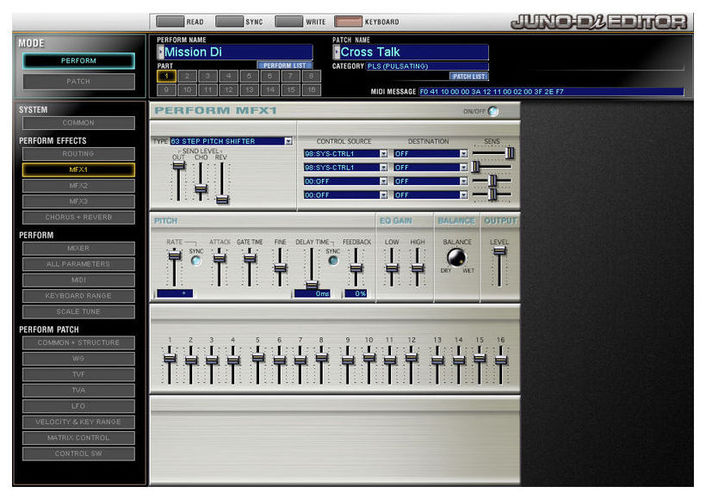Image resolution: width=706 pixels, height=499 pixels.
Task: Click the FINE pitch slider
Action: [280, 267]
